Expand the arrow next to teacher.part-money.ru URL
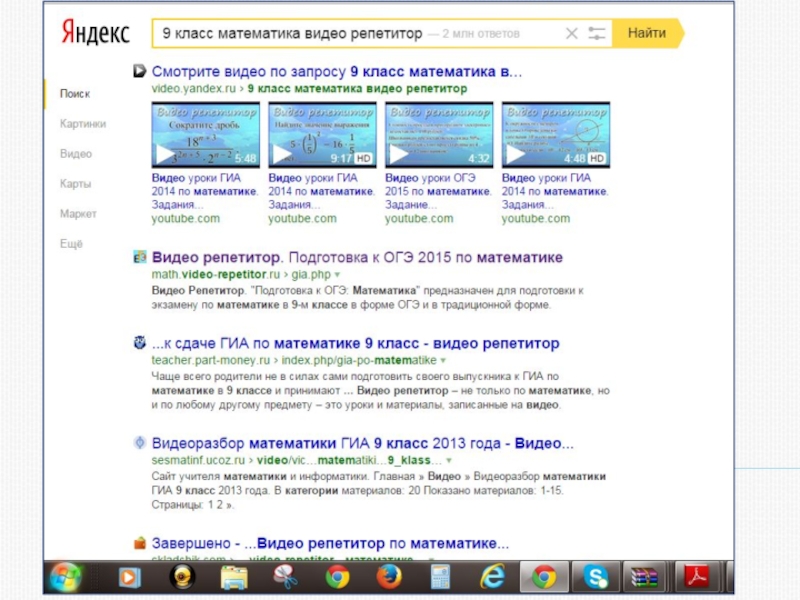The height and width of the screenshot is (600, 800). pyautogui.click(x=443, y=359)
